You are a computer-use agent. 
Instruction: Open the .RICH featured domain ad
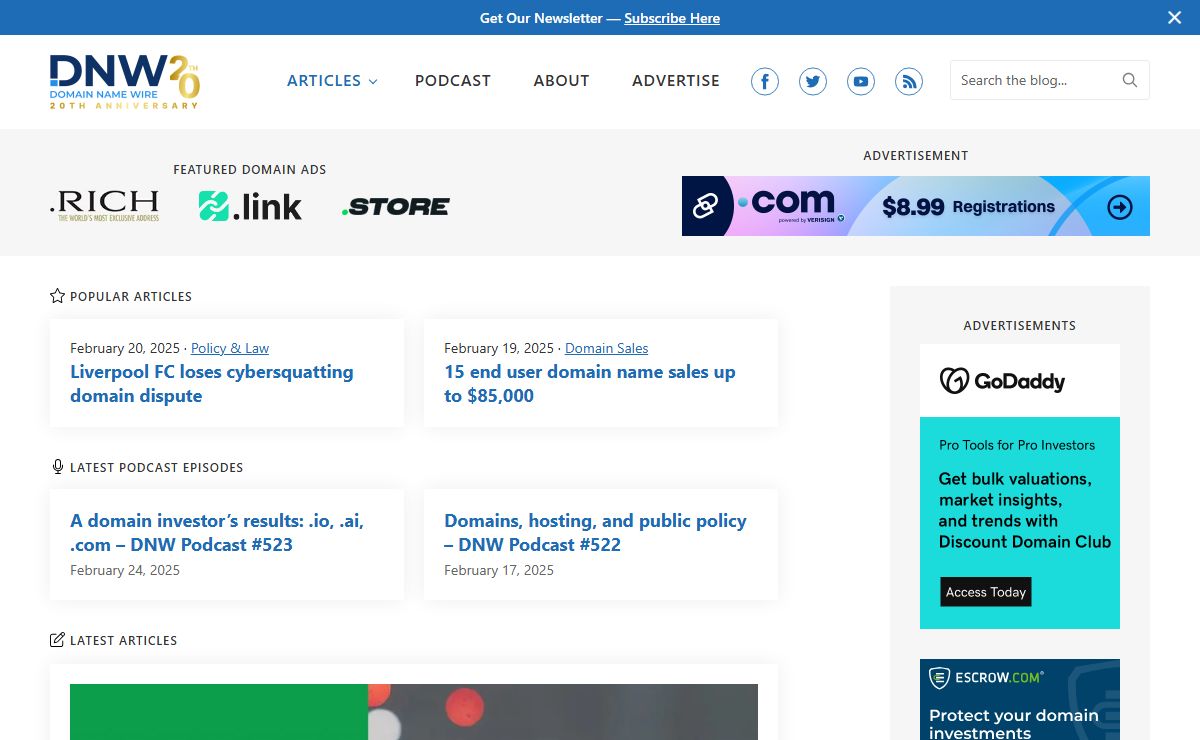point(104,205)
